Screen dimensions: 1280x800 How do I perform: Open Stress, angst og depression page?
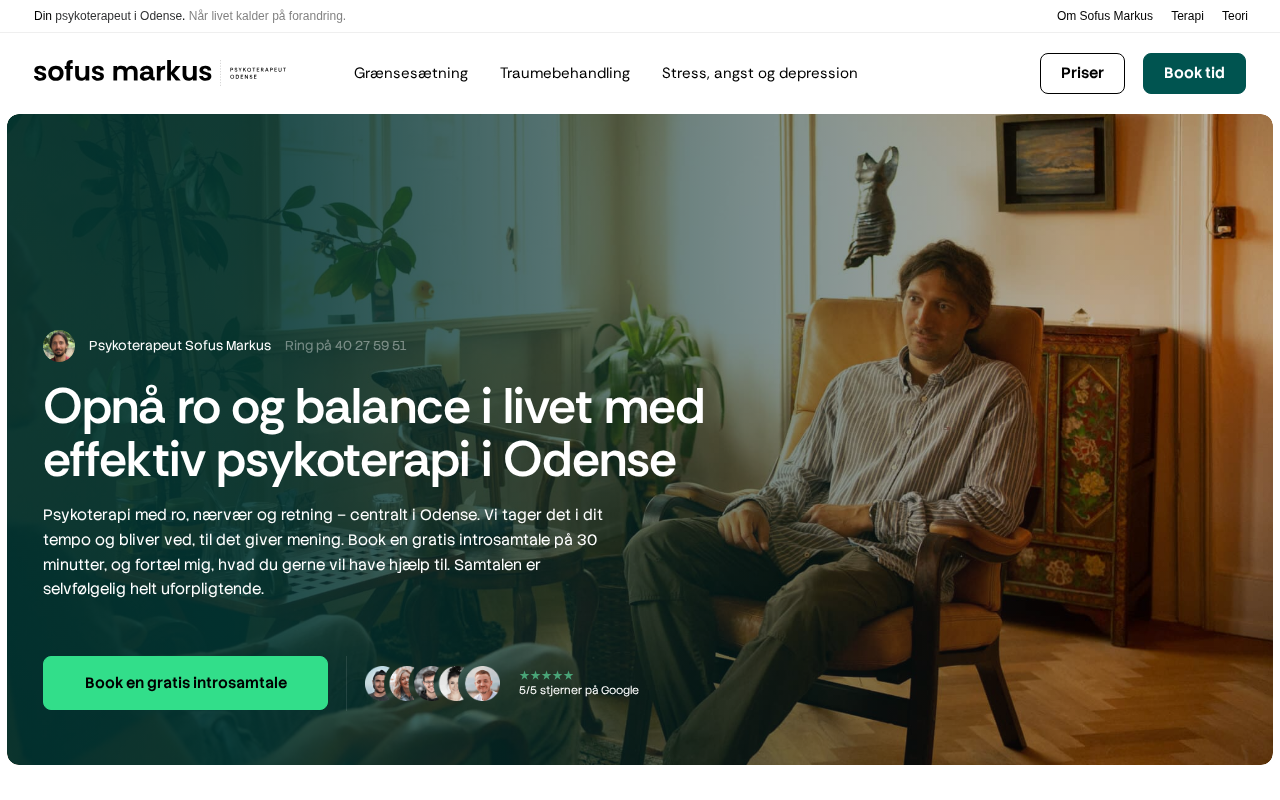tap(760, 73)
